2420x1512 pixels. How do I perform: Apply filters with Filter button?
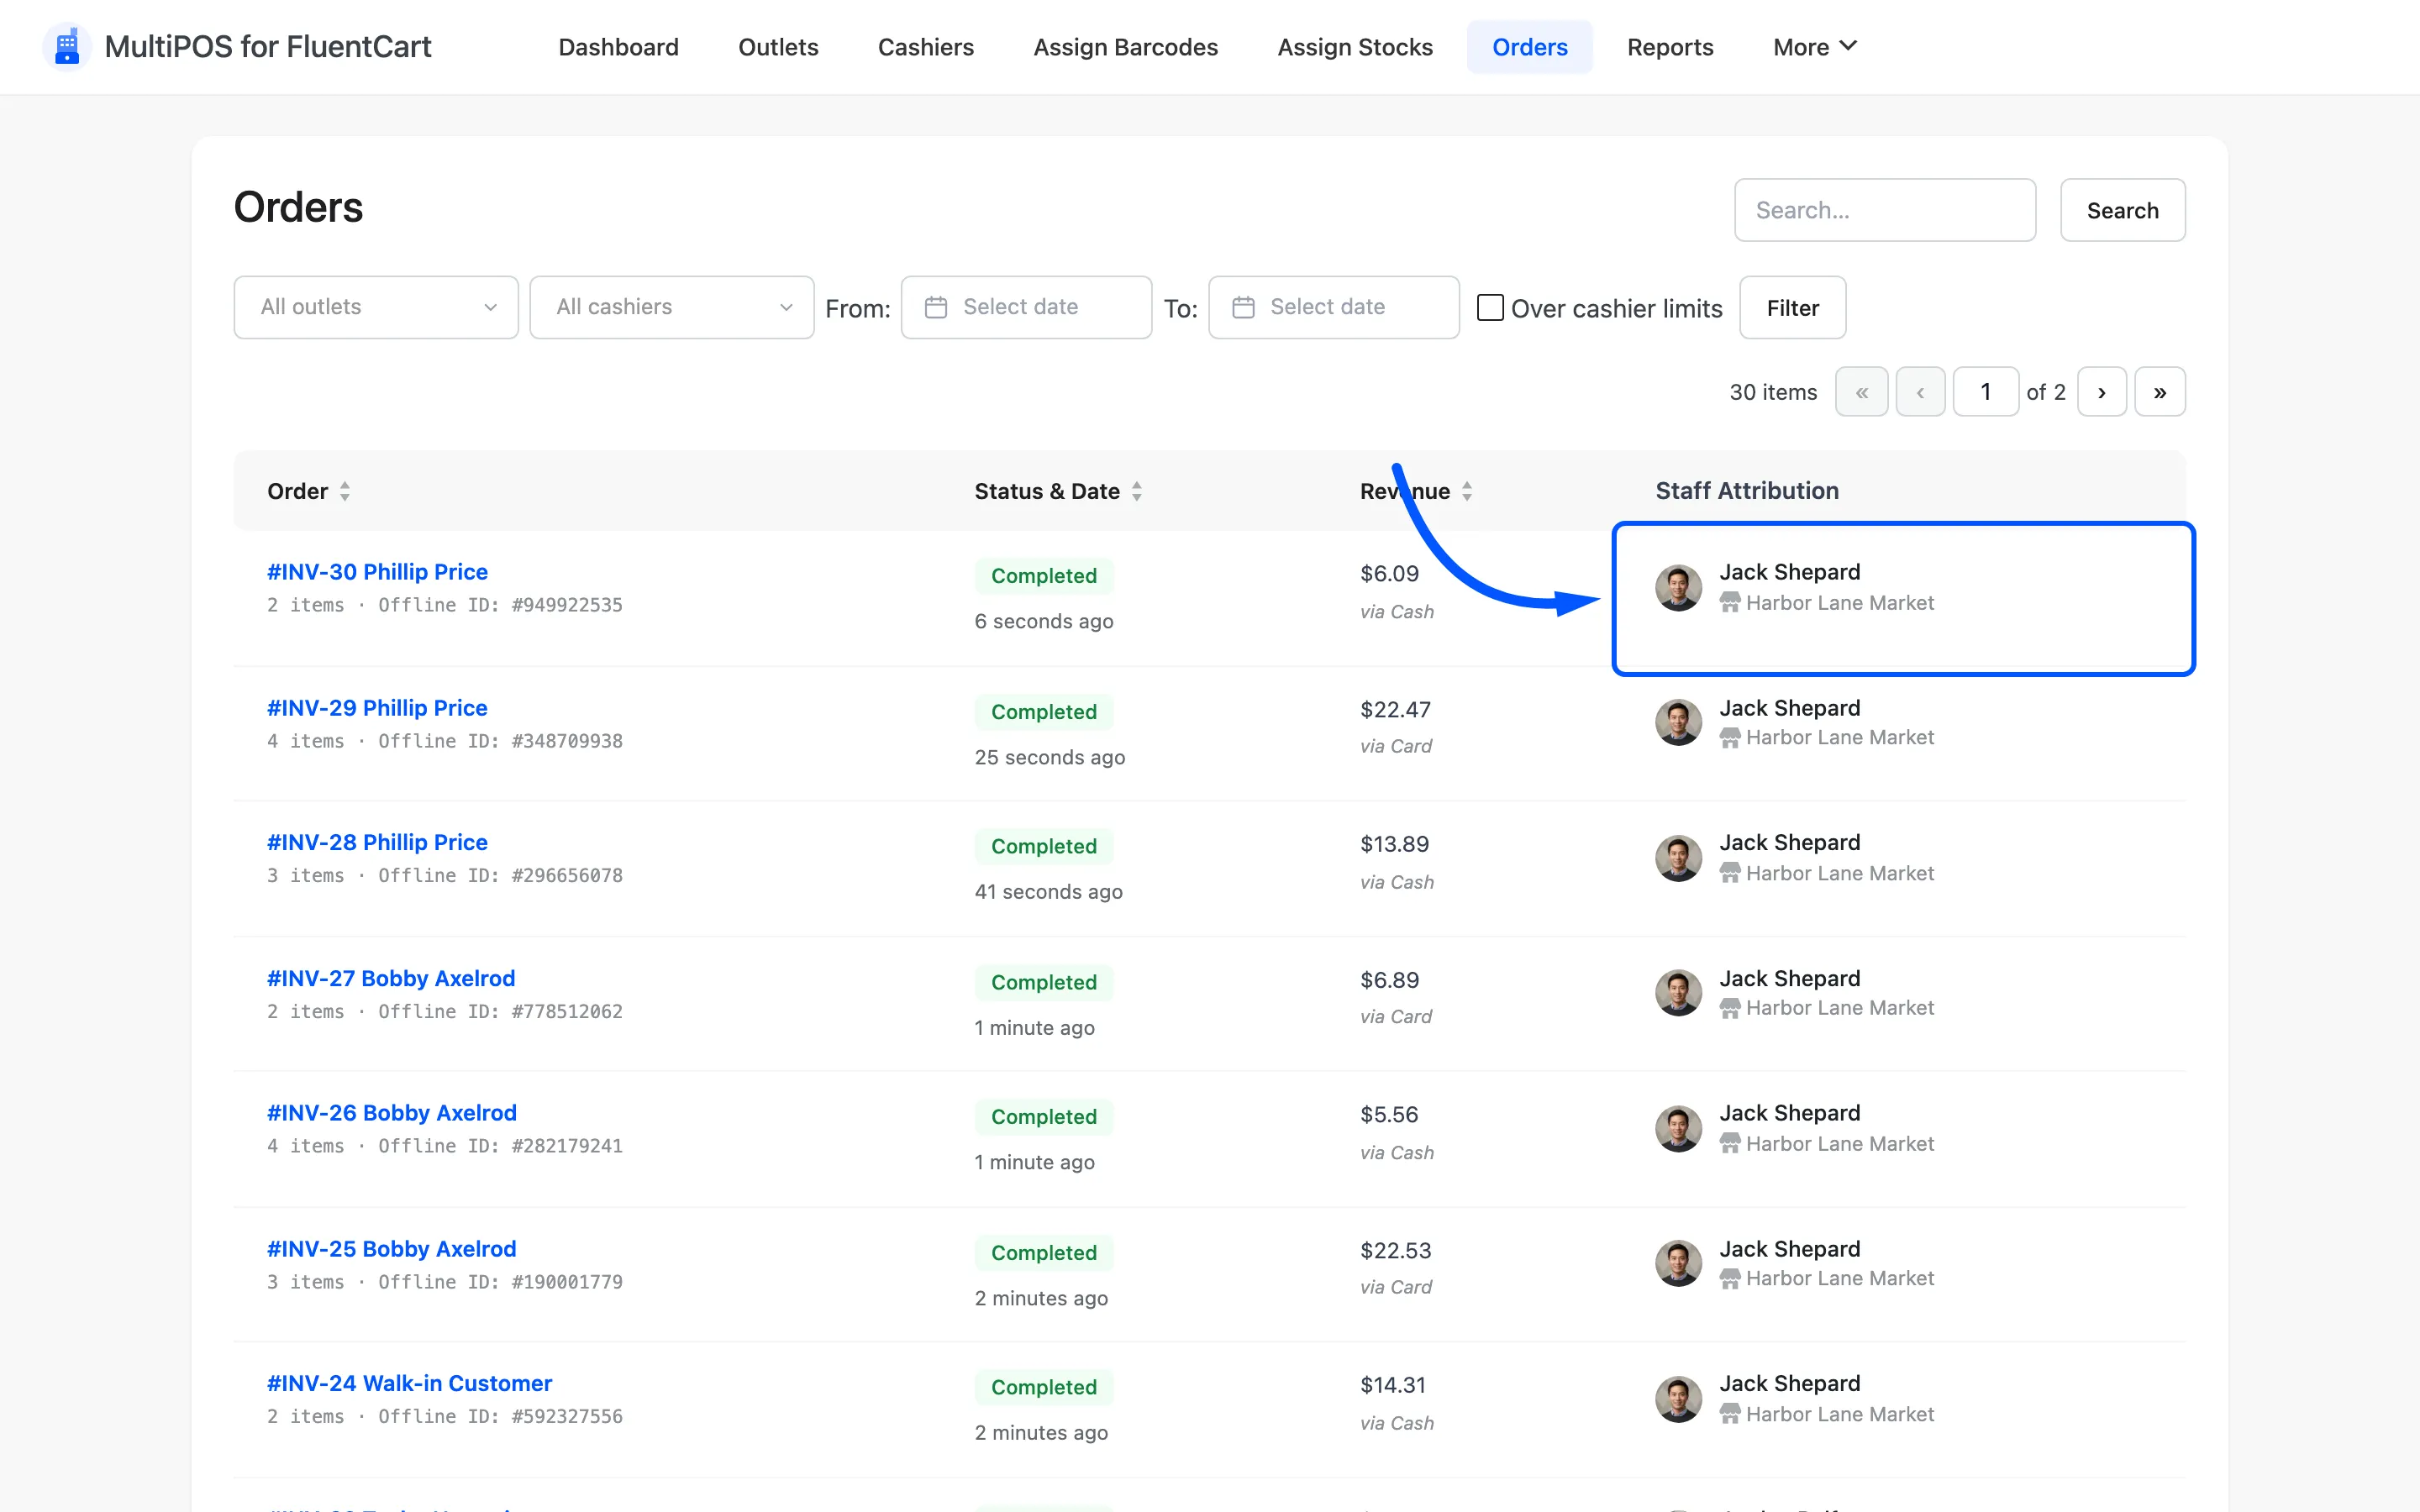pos(1793,308)
